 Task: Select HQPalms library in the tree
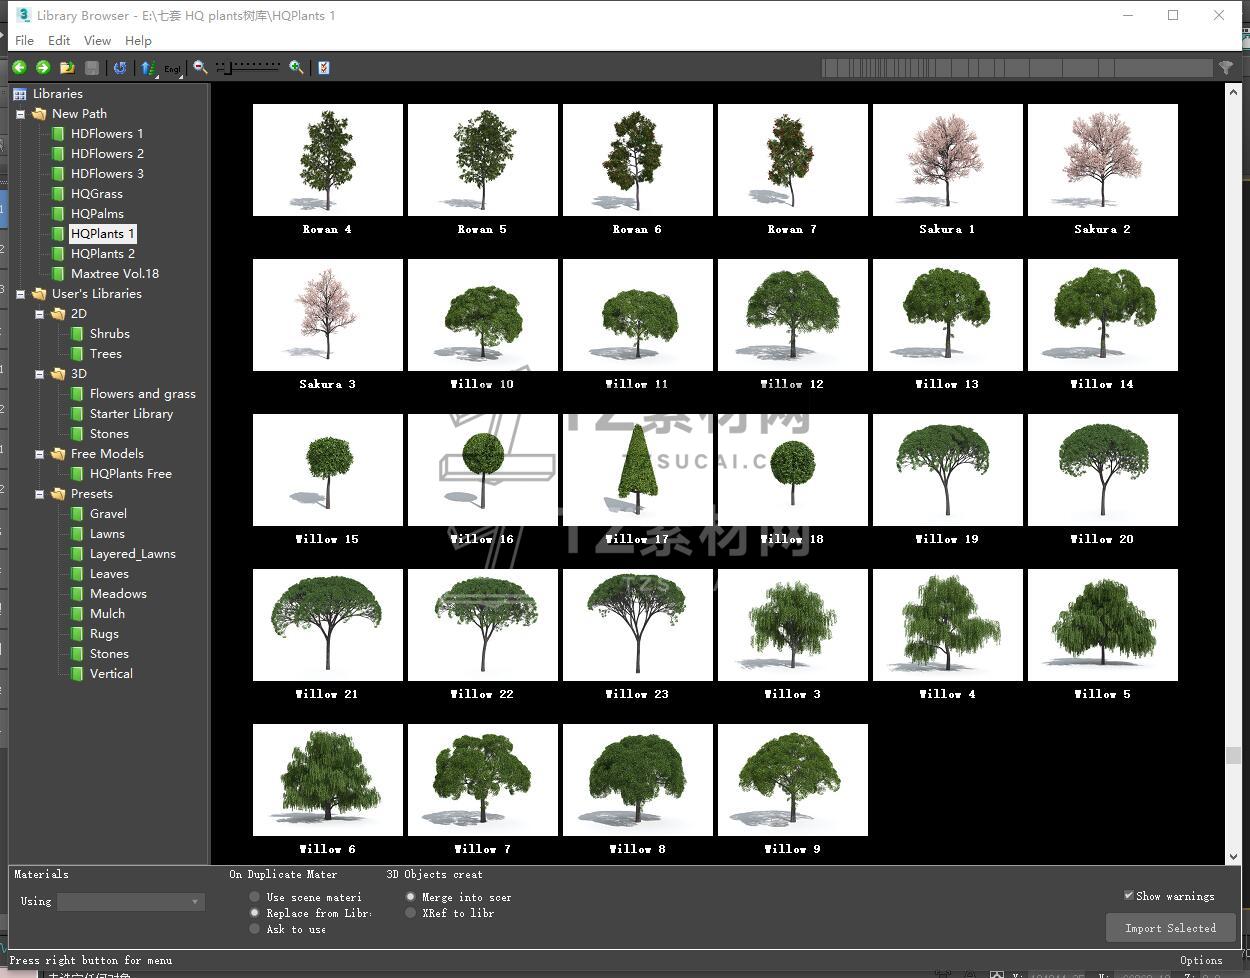click(97, 213)
